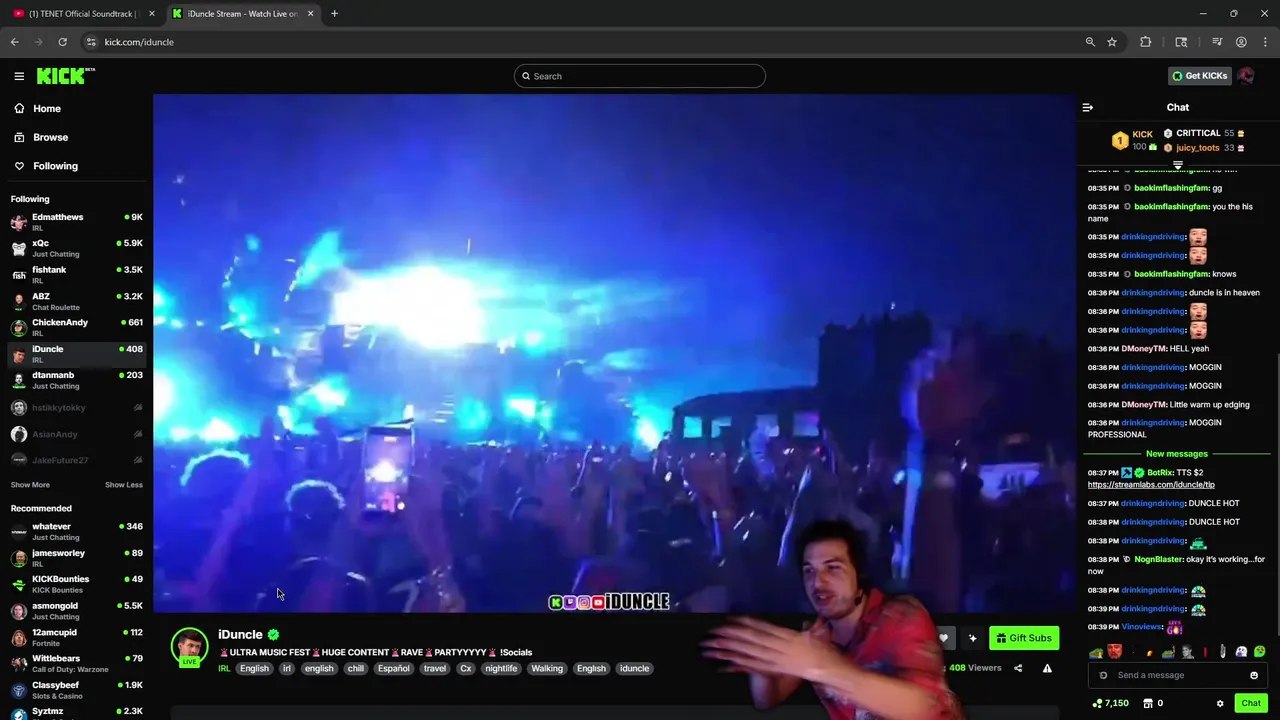Viewport: 1280px width, 720px height.
Task: Click the IRL category link
Action: (x=224, y=668)
